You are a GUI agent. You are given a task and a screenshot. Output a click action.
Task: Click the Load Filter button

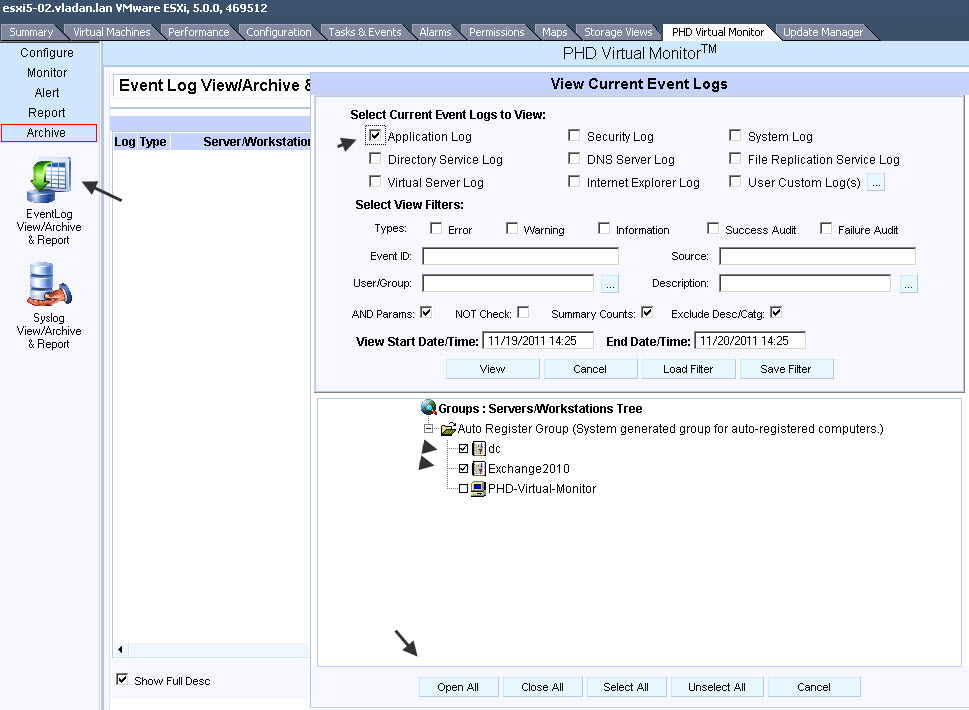pyautogui.click(x=688, y=369)
